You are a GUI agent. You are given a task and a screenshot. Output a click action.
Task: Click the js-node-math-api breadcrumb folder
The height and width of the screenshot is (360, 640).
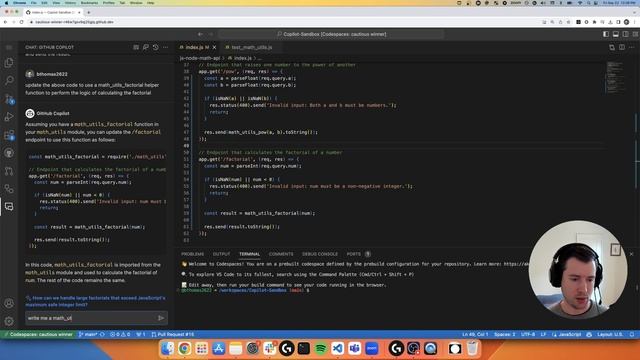click(200, 58)
